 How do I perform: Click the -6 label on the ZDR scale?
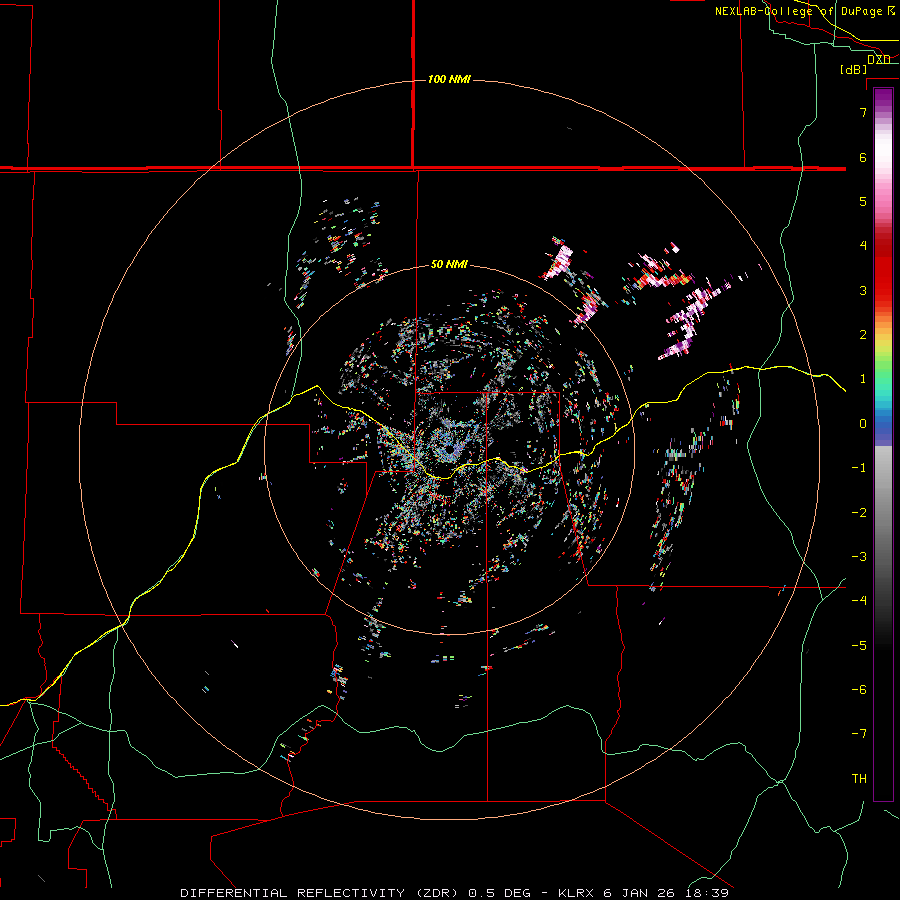(859, 689)
